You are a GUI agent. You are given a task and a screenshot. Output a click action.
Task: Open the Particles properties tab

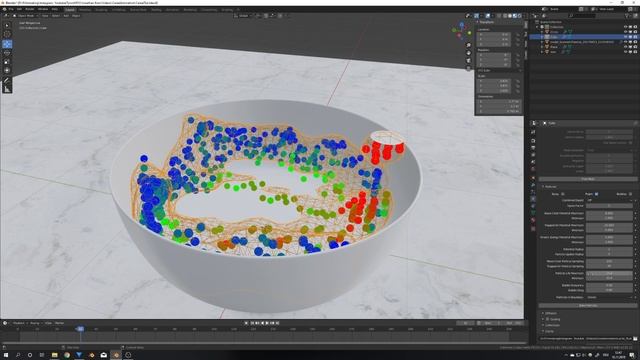(533, 192)
